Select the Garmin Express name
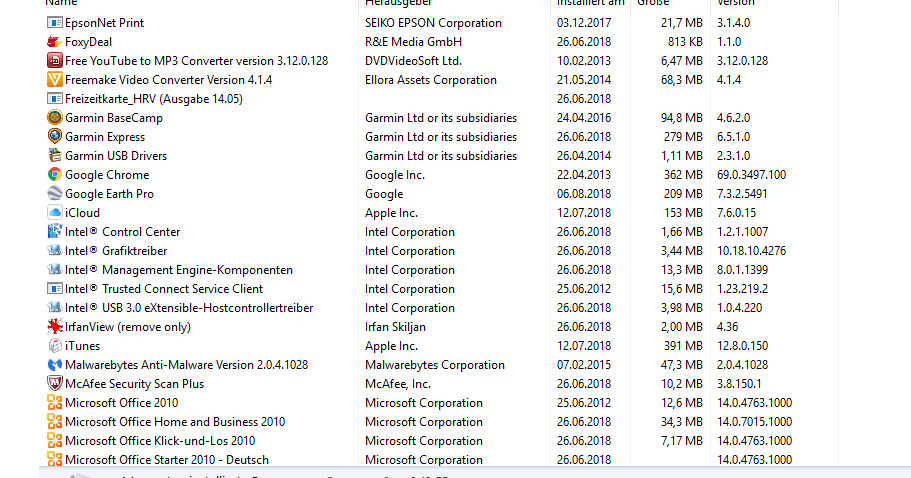Viewport: 911px width, 478px height. pos(105,136)
